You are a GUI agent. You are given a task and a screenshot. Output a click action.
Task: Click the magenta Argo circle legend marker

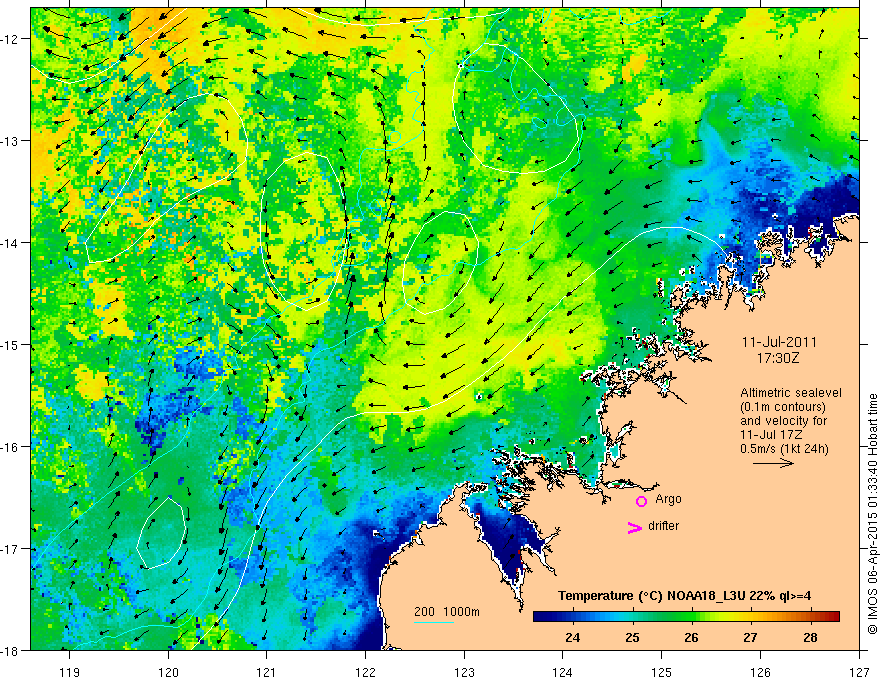click(641, 501)
